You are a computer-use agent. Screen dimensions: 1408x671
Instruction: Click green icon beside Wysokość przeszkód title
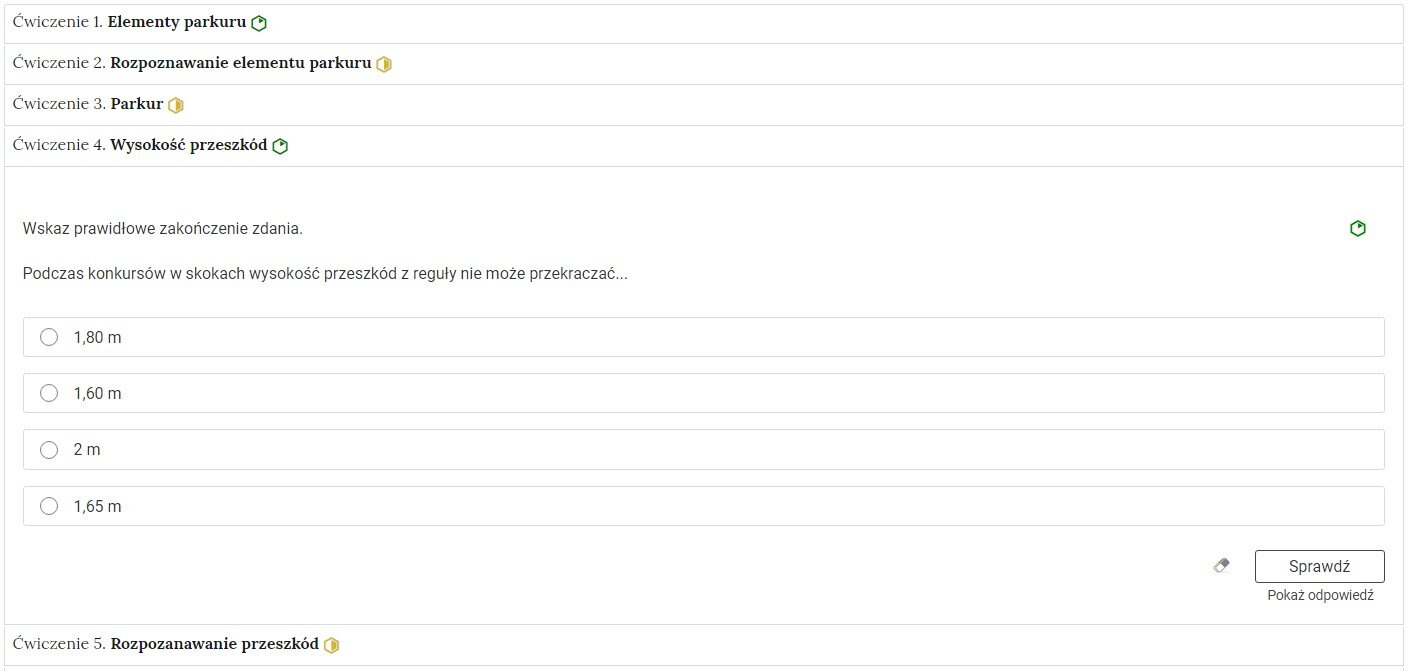tap(280, 146)
